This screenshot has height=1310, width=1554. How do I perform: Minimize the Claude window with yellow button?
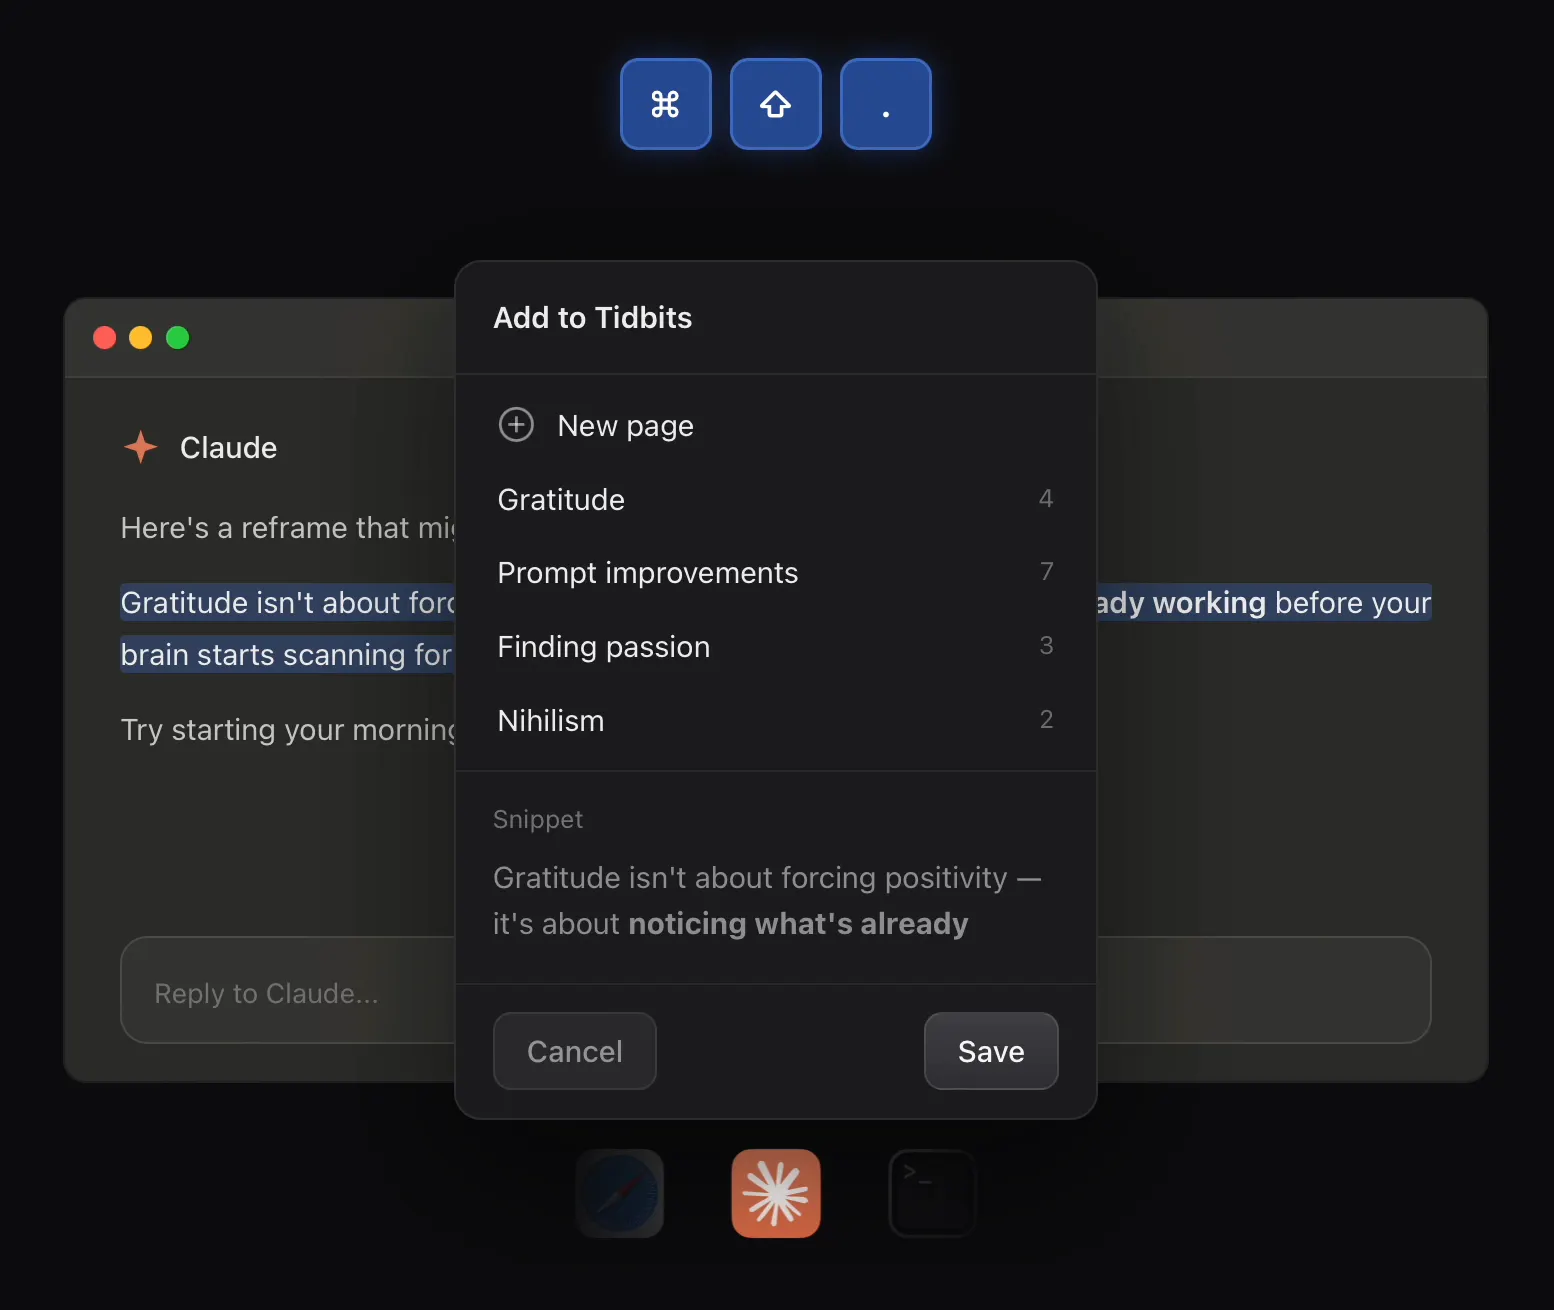click(x=141, y=338)
